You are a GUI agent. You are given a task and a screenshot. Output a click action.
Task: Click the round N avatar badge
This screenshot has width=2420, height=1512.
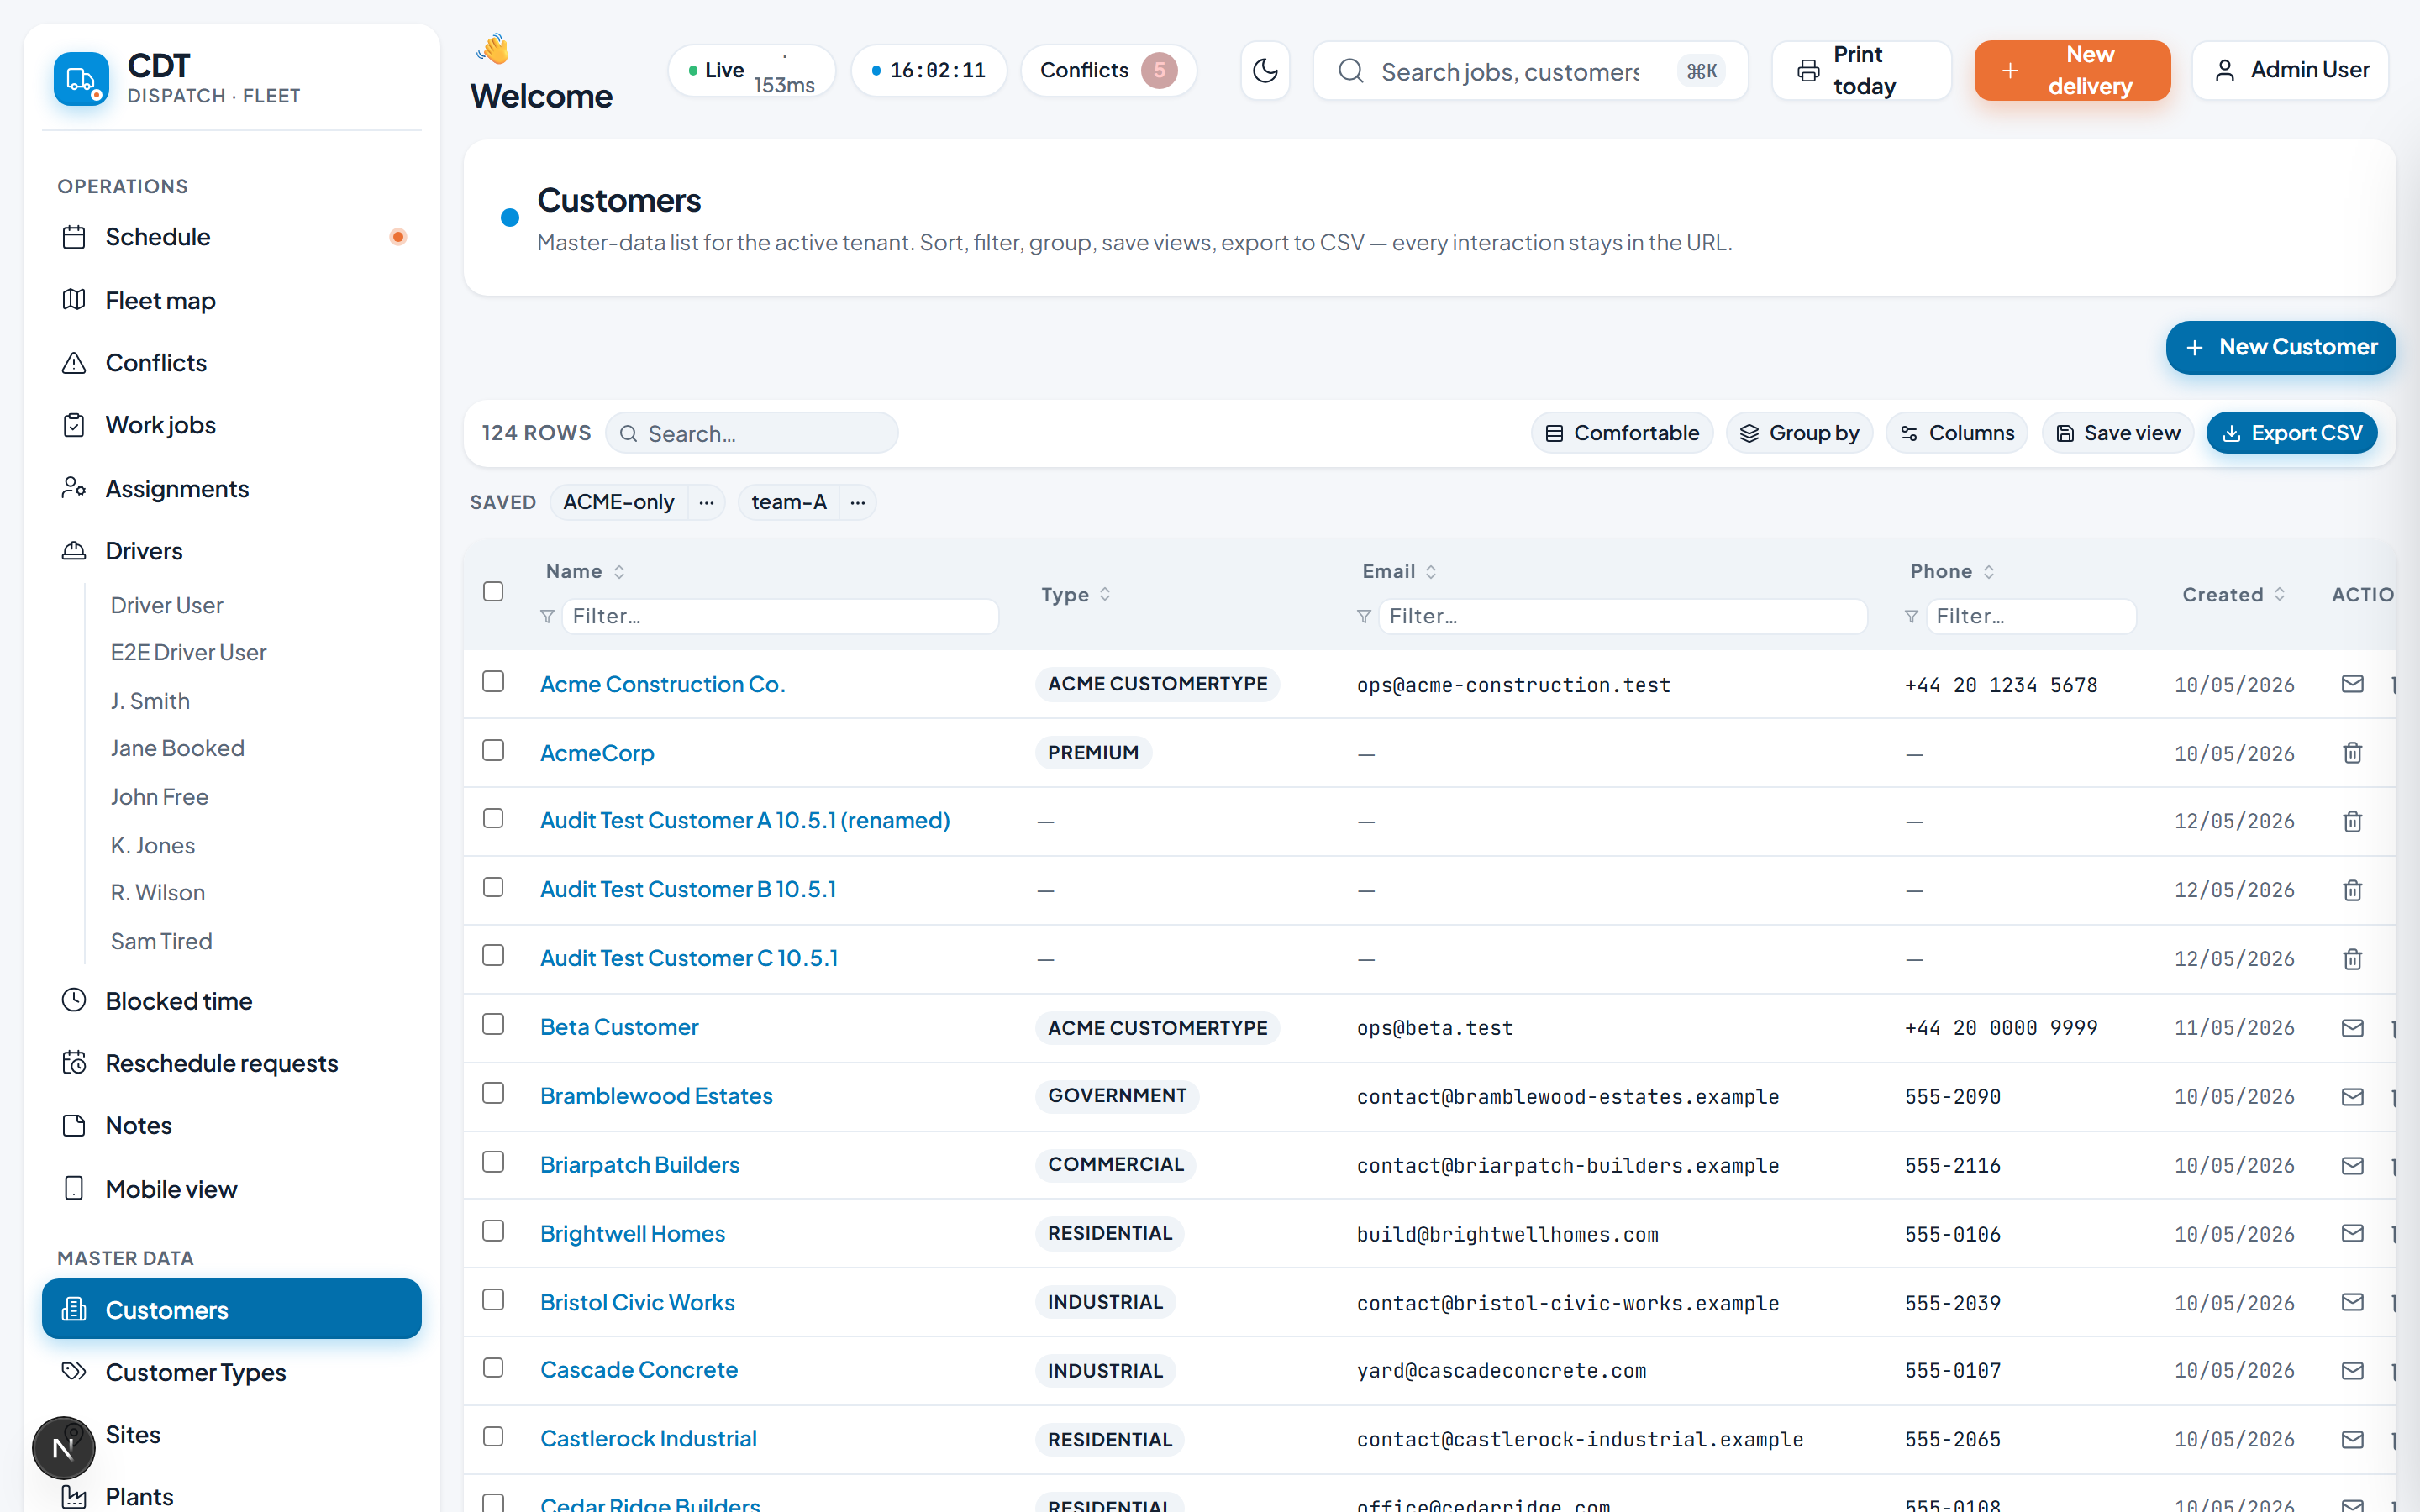point(63,1448)
